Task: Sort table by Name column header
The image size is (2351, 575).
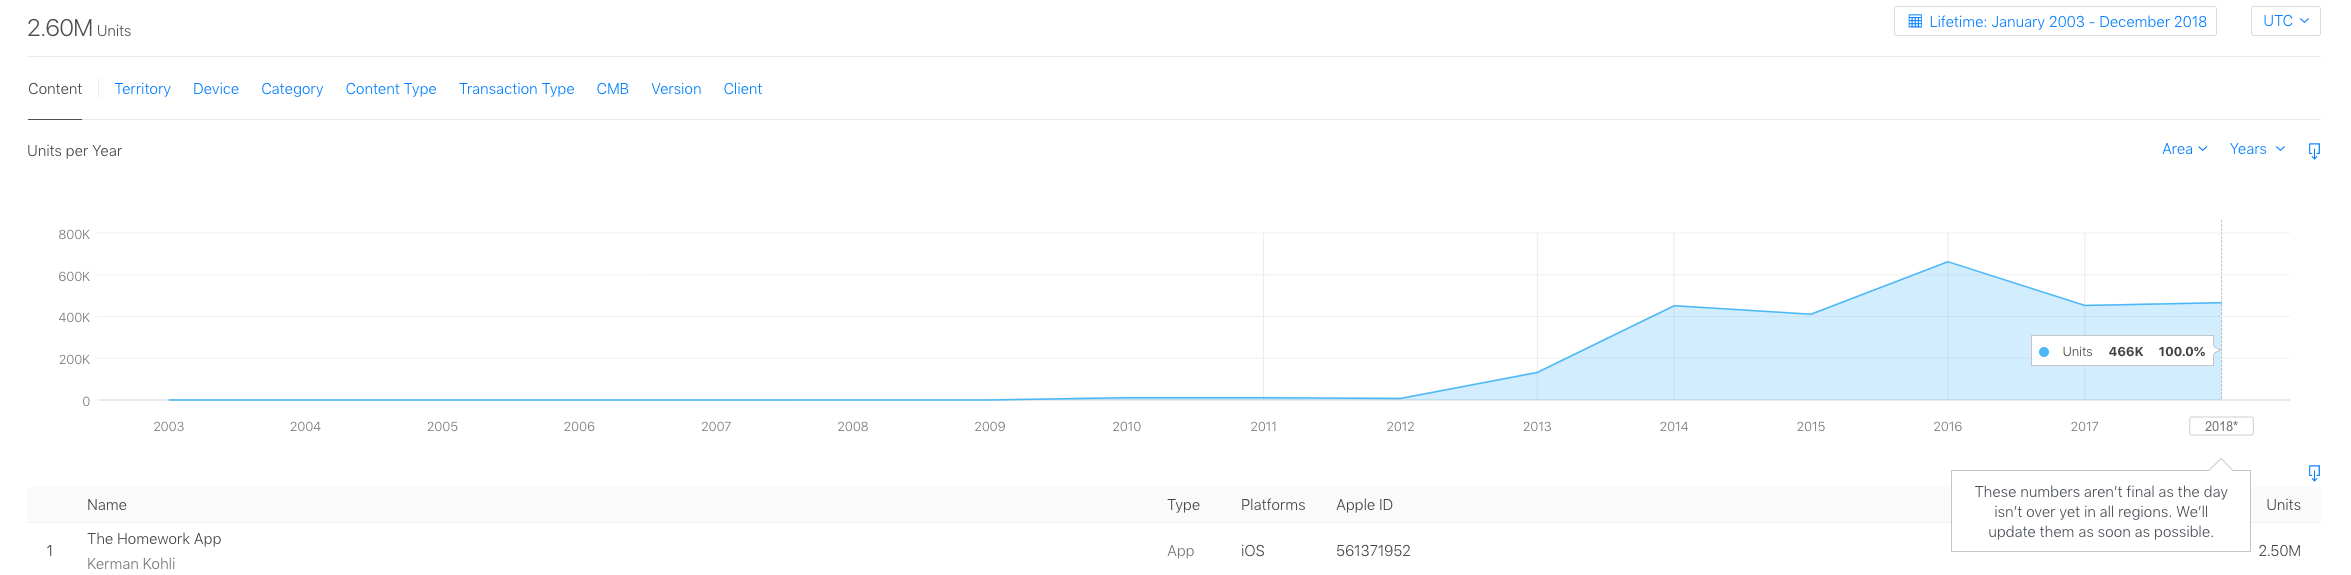Action: (x=107, y=505)
